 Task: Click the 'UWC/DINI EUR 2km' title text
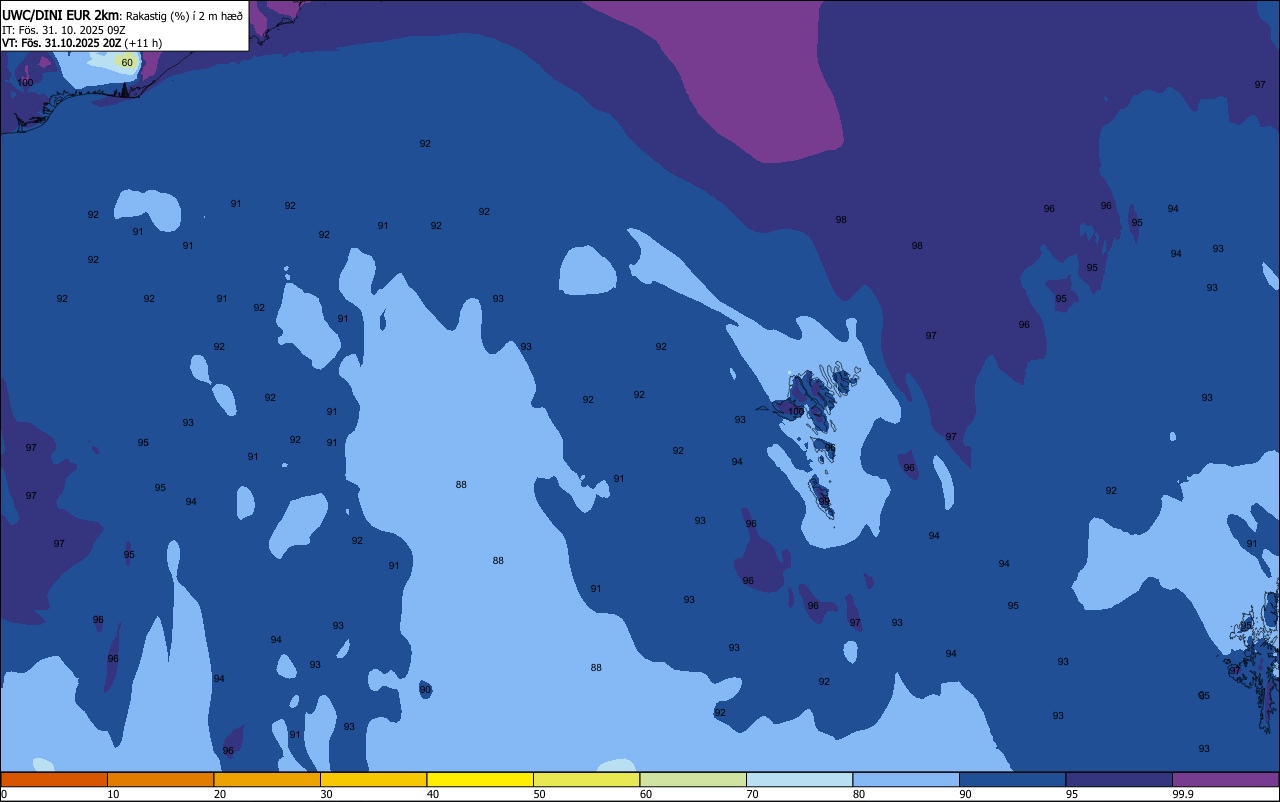pos(60,15)
